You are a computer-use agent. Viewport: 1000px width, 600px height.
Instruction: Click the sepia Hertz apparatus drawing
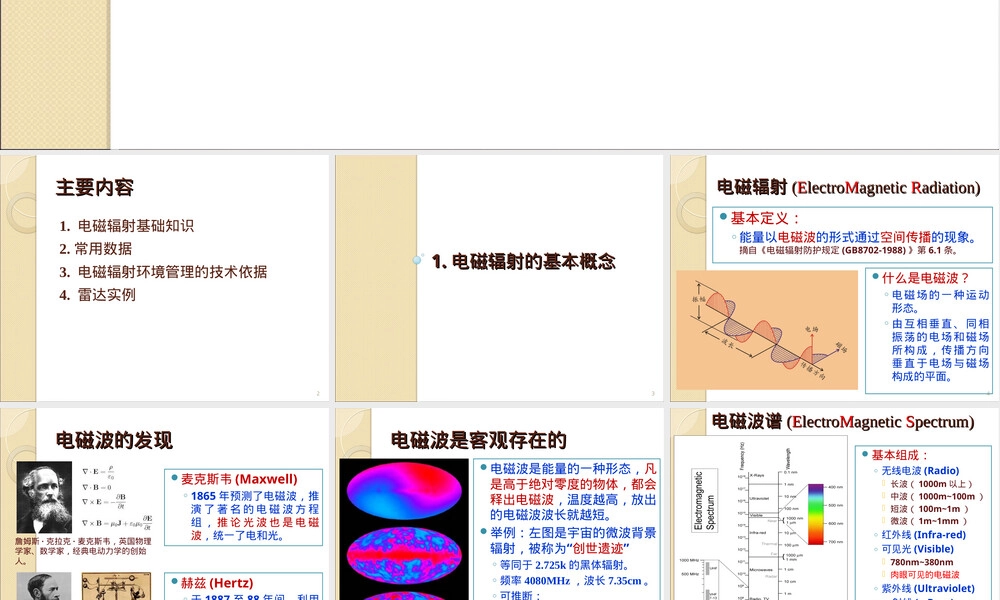pos(117,587)
